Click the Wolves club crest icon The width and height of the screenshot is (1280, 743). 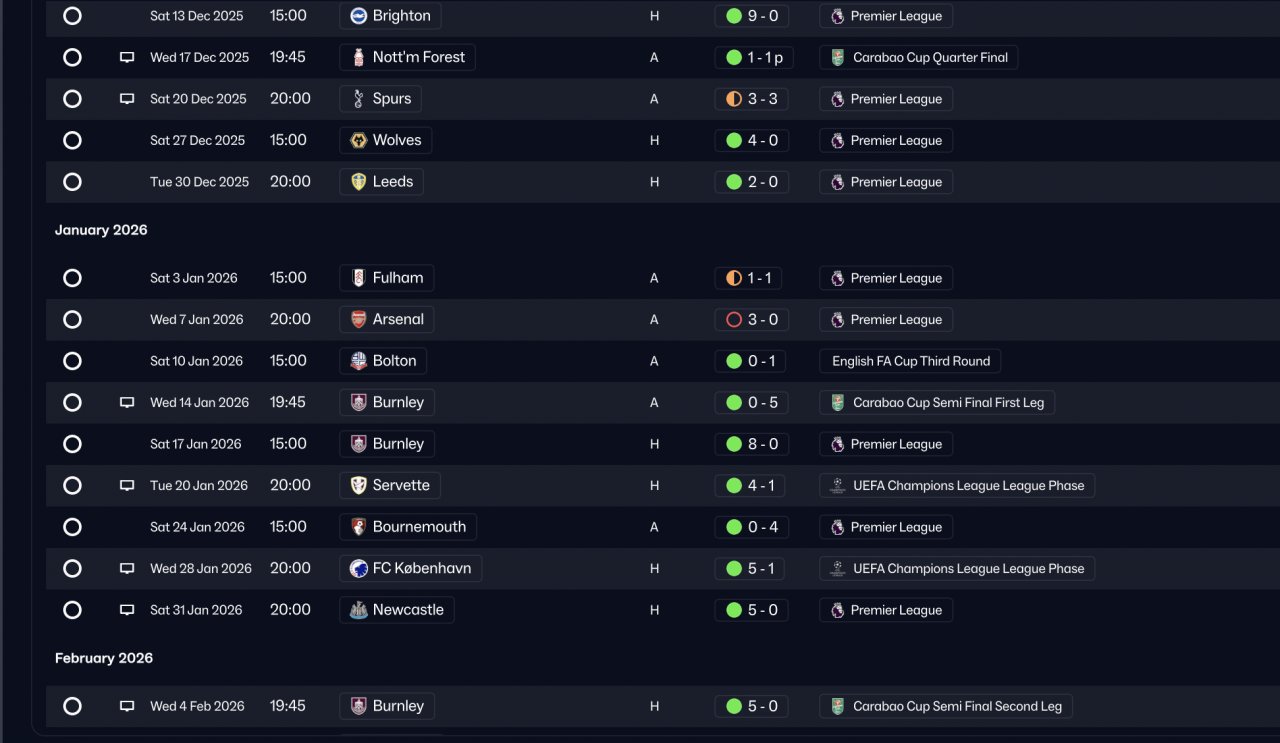359,141
